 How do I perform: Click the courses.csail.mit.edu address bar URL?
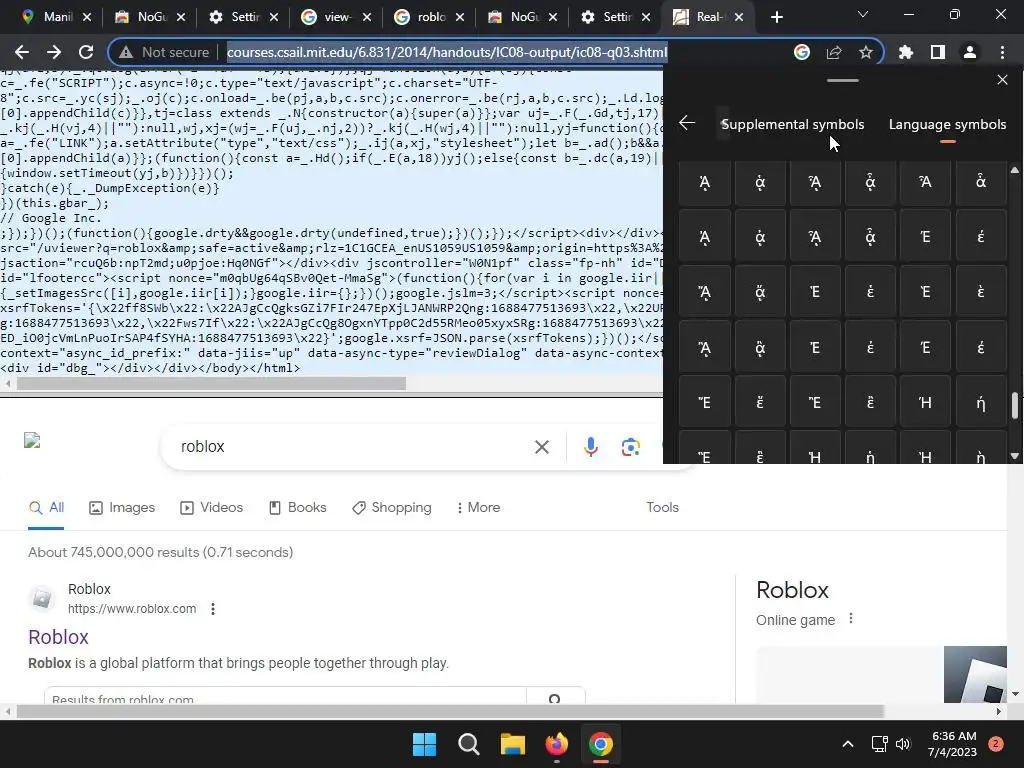447,52
